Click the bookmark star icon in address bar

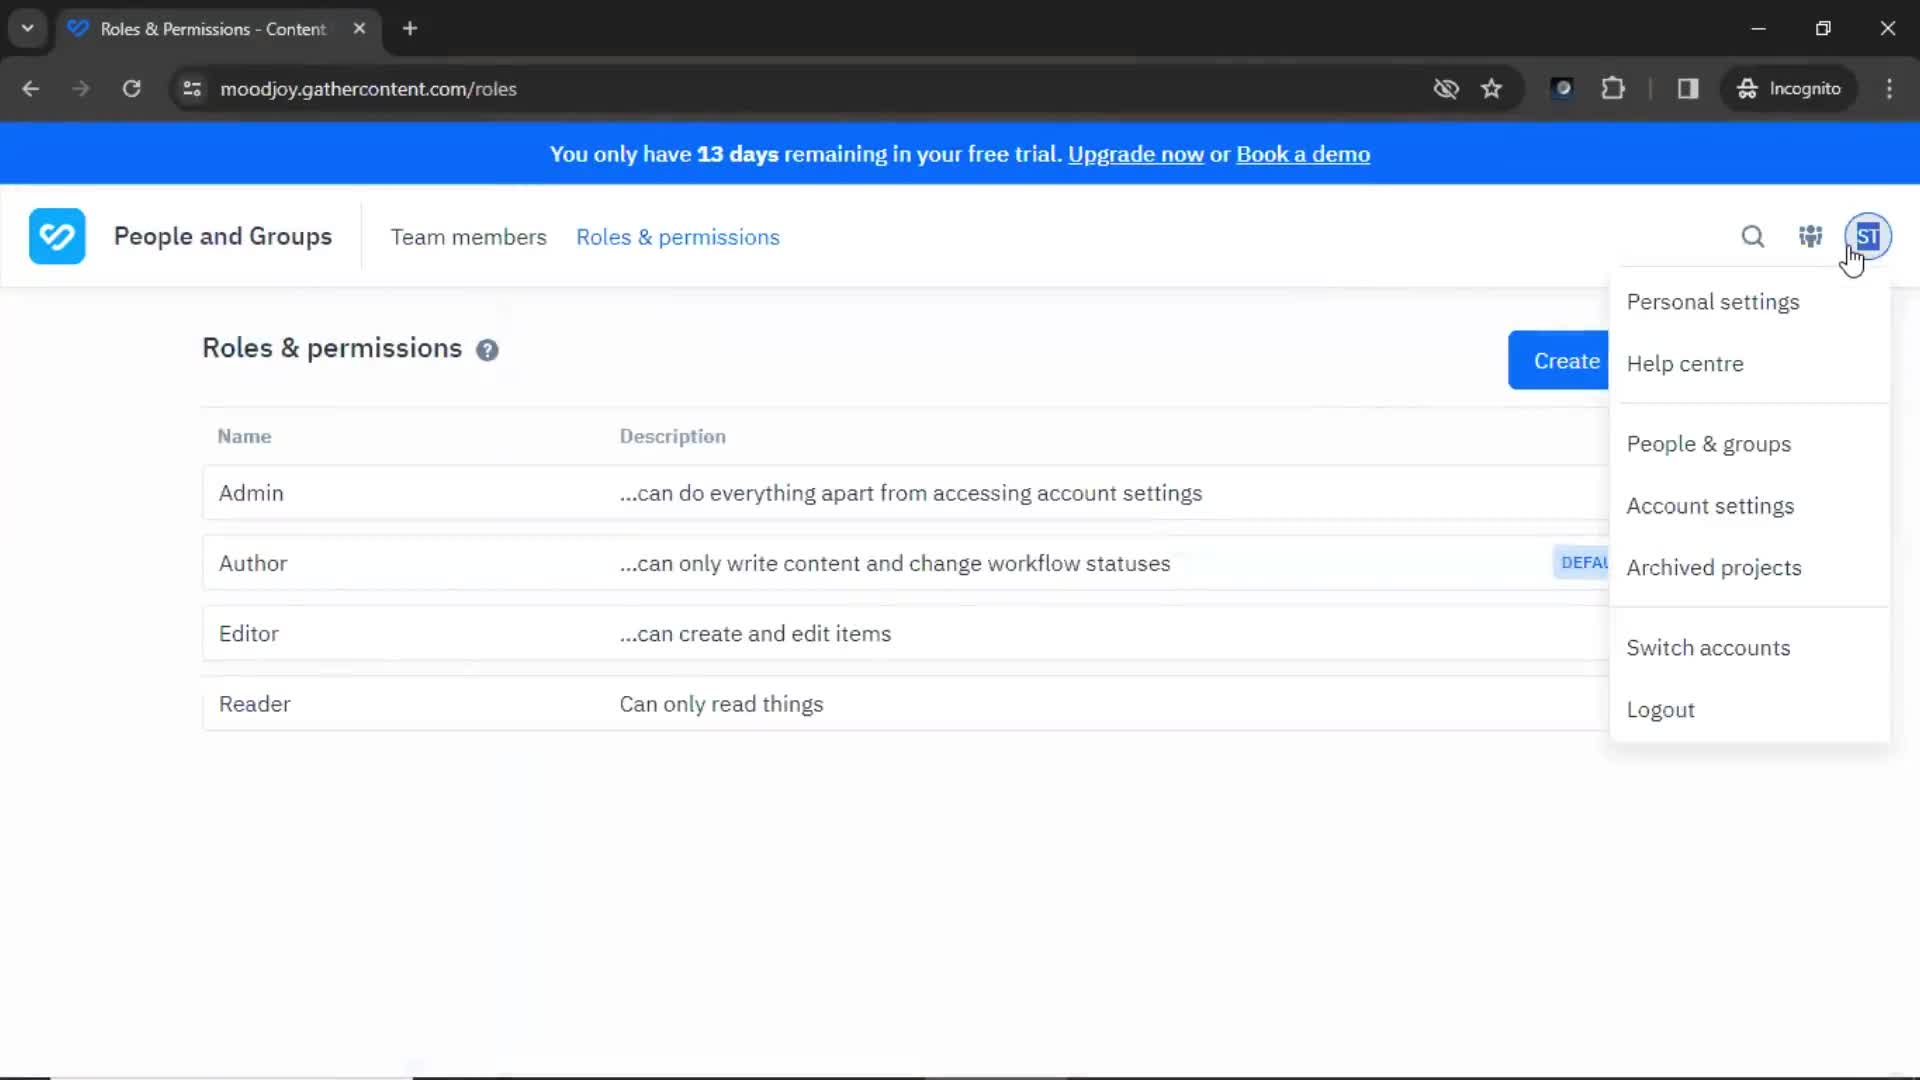[x=1491, y=88]
